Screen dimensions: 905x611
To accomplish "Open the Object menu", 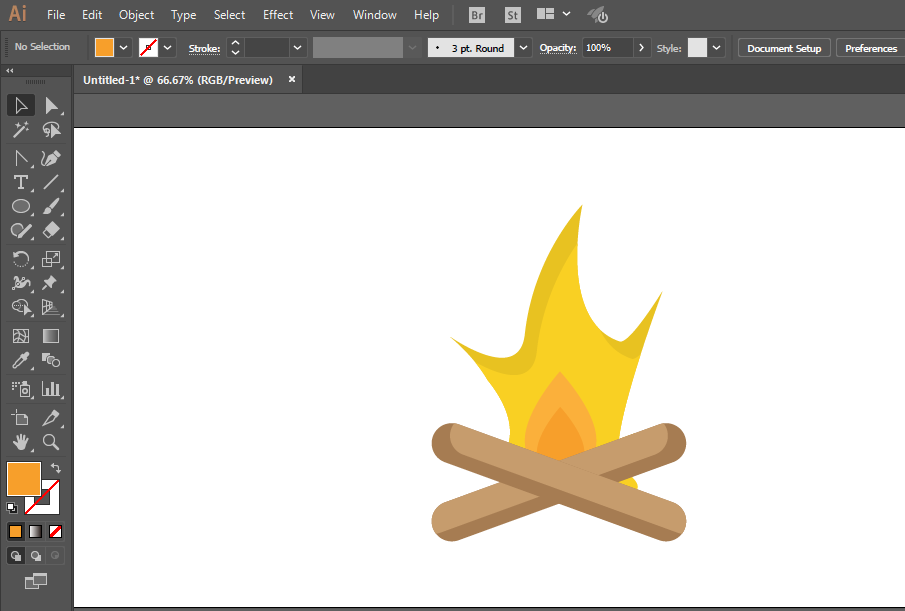I will point(137,15).
